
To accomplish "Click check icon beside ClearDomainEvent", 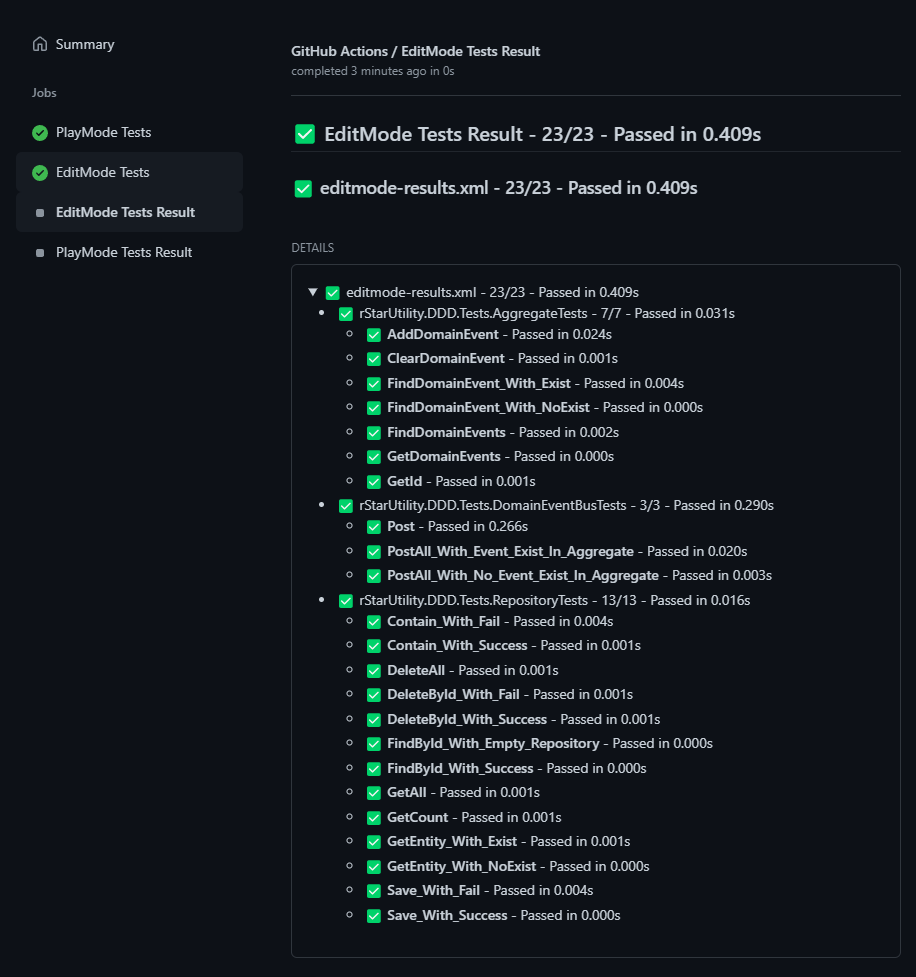I will [374, 360].
